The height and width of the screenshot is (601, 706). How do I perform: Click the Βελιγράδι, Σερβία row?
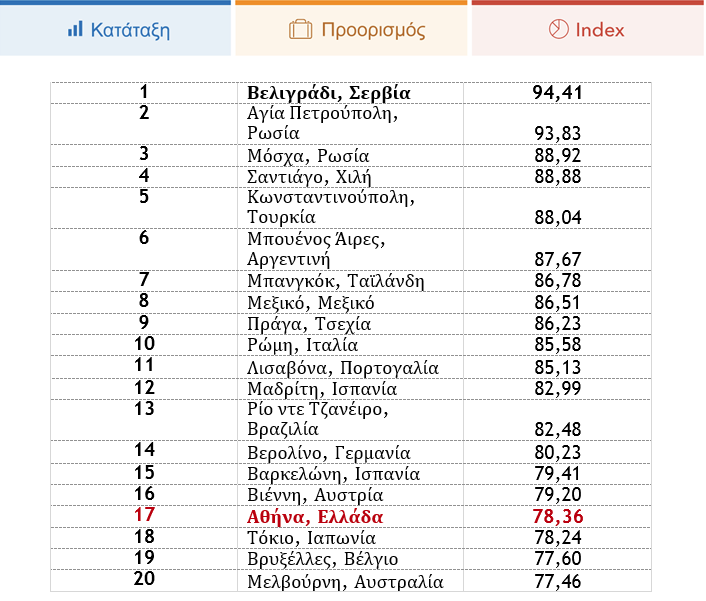(351, 93)
